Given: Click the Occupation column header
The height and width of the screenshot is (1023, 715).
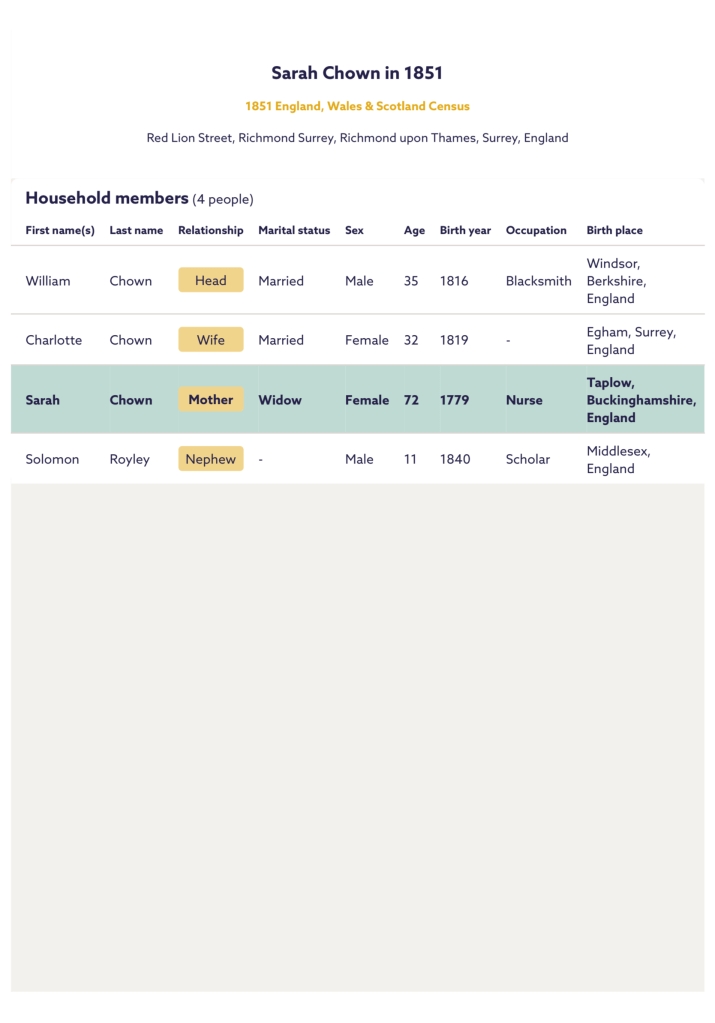Looking at the screenshot, I should click(x=536, y=230).
